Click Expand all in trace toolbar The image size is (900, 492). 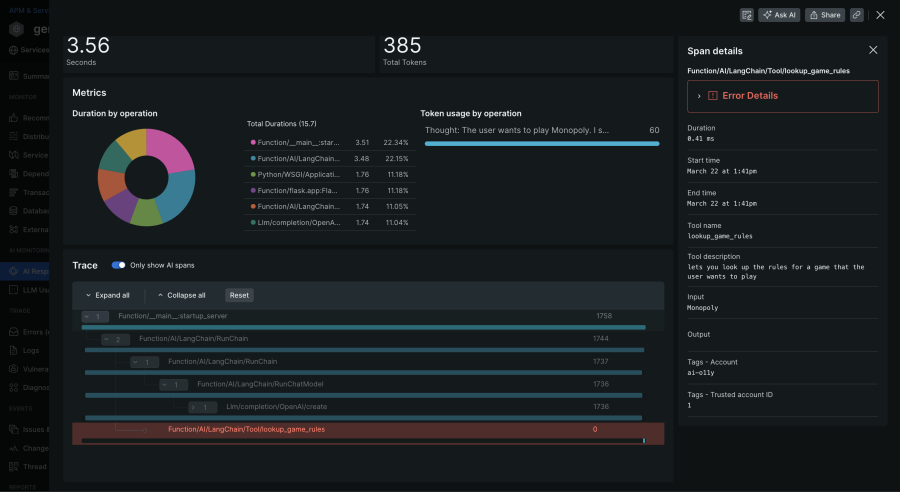click(107, 295)
